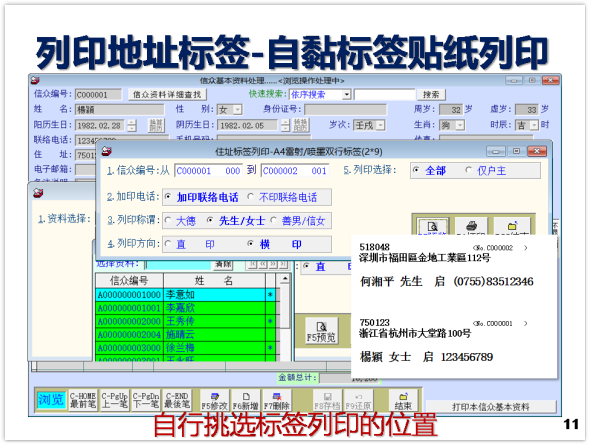Viewport: 590px width, 445px height.
Task: Click the 资料选择 dialog title icon
Action: point(38,193)
